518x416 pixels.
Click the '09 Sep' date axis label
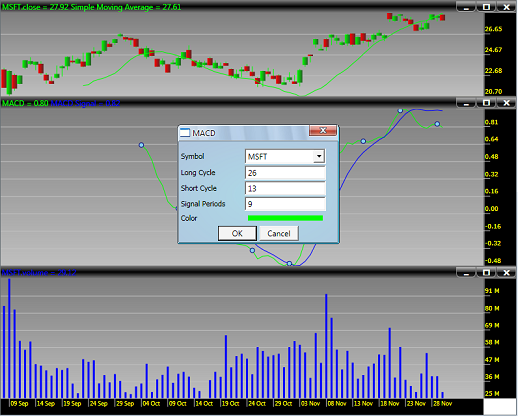pyautogui.click(x=19, y=404)
